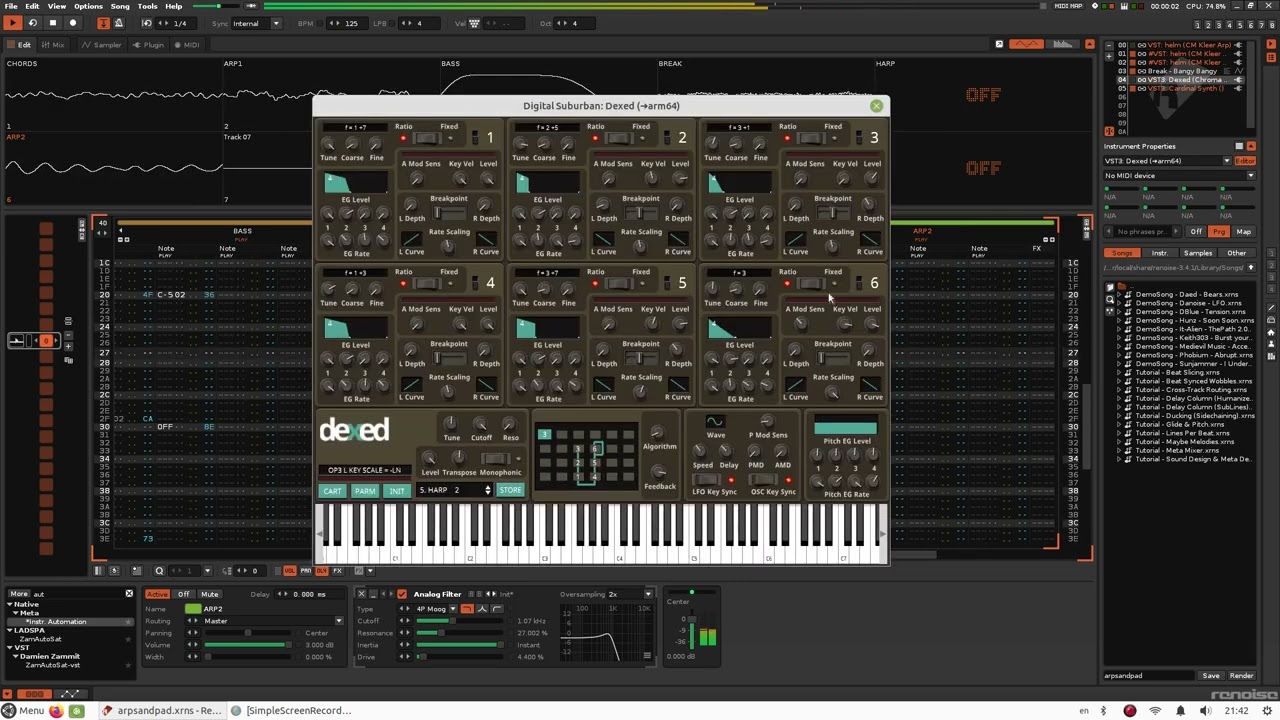
Task: Expand DemoSong - Daed - Bears.xrns entry
Action: coord(1120,295)
